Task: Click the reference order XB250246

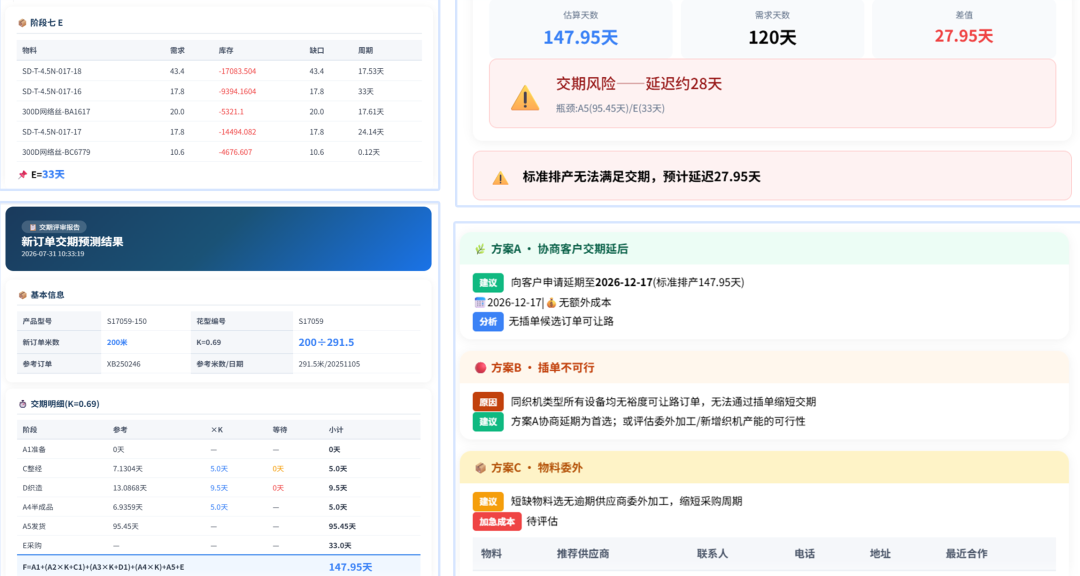Action: click(123, 364)
